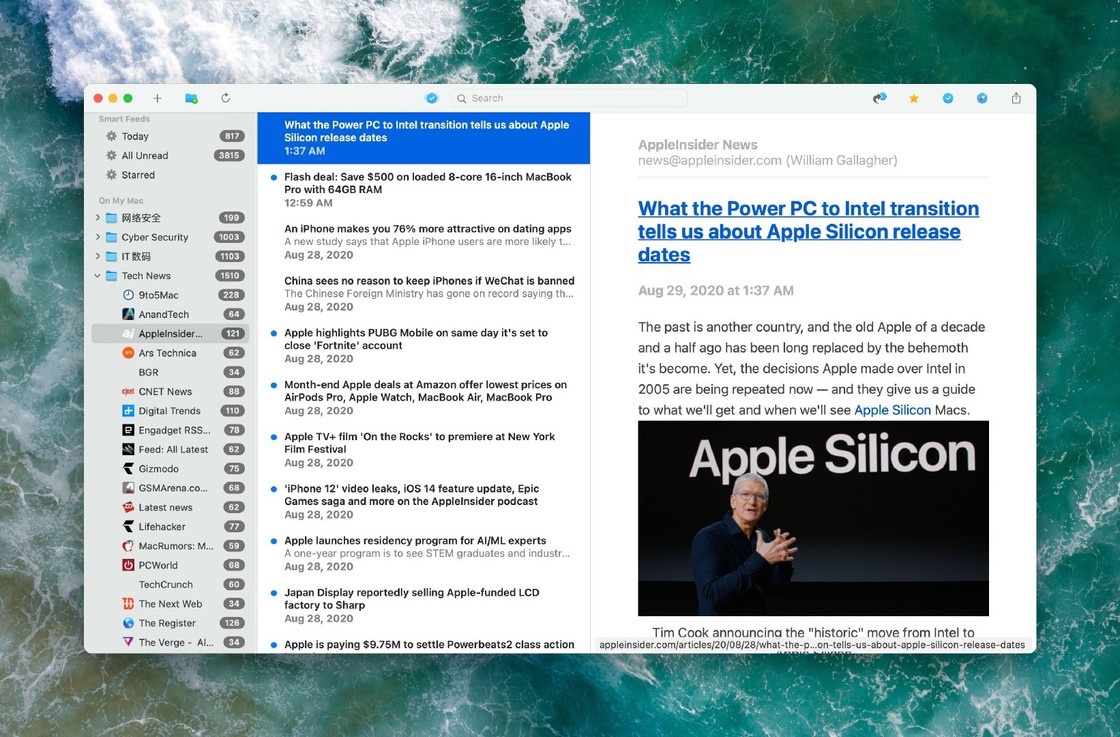Select the All Unread smart feed
1120x737 pixels.
coord(170,156)
